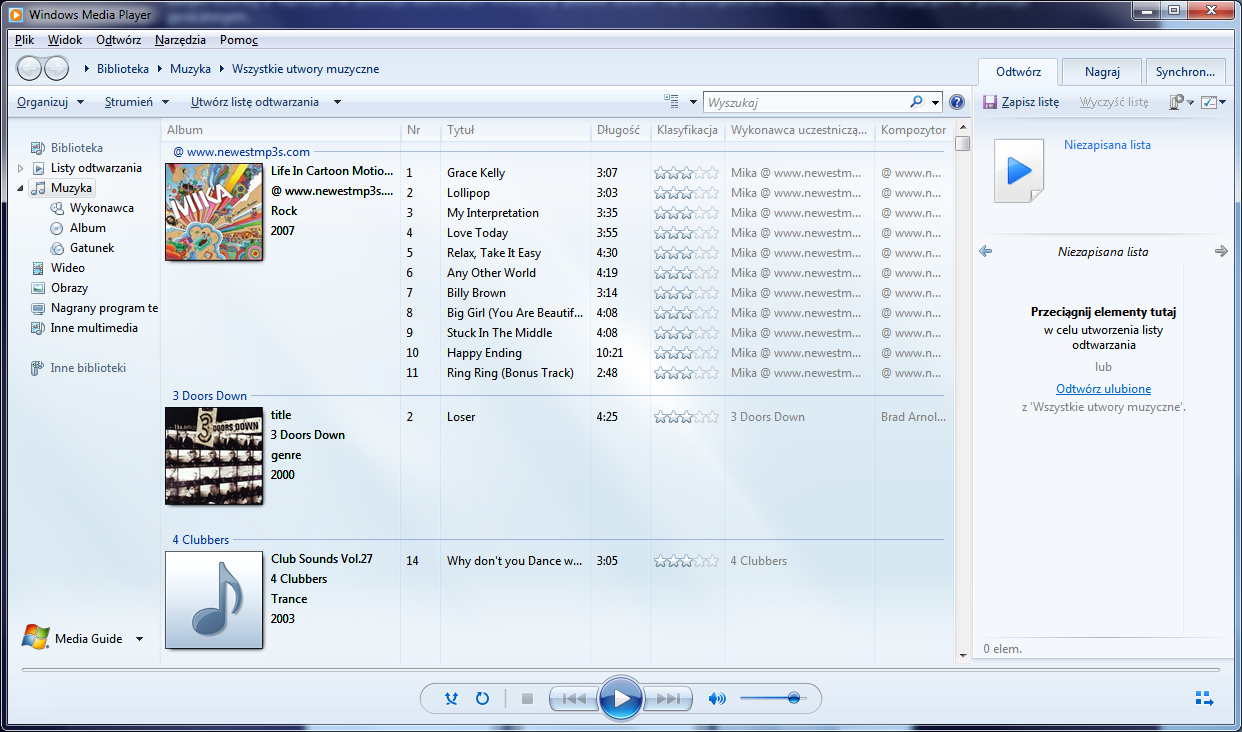Click the 4 Clubbers group header link

click(x=200, y=540)
